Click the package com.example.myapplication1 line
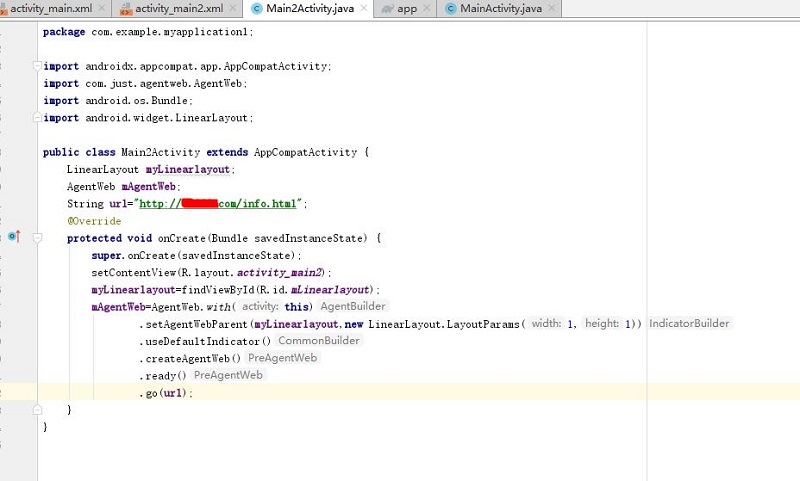The image size is (800, 481). (x=148, y=32)
